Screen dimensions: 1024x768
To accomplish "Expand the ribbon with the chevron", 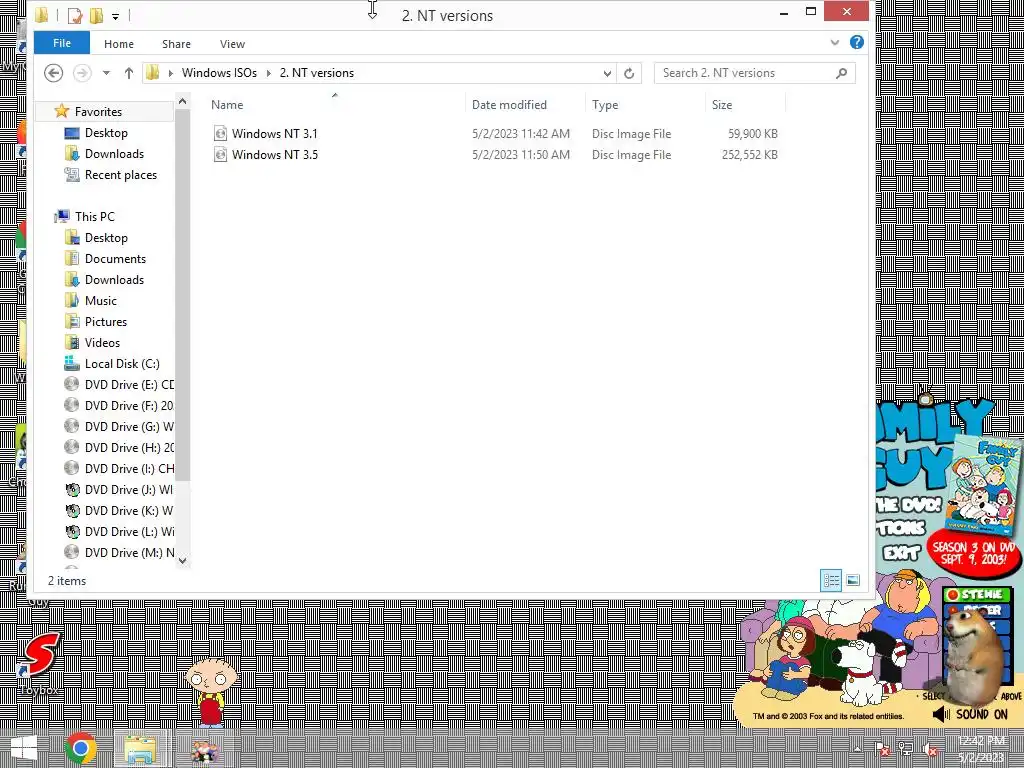I will pyautogui.click(x=835, y=42).
